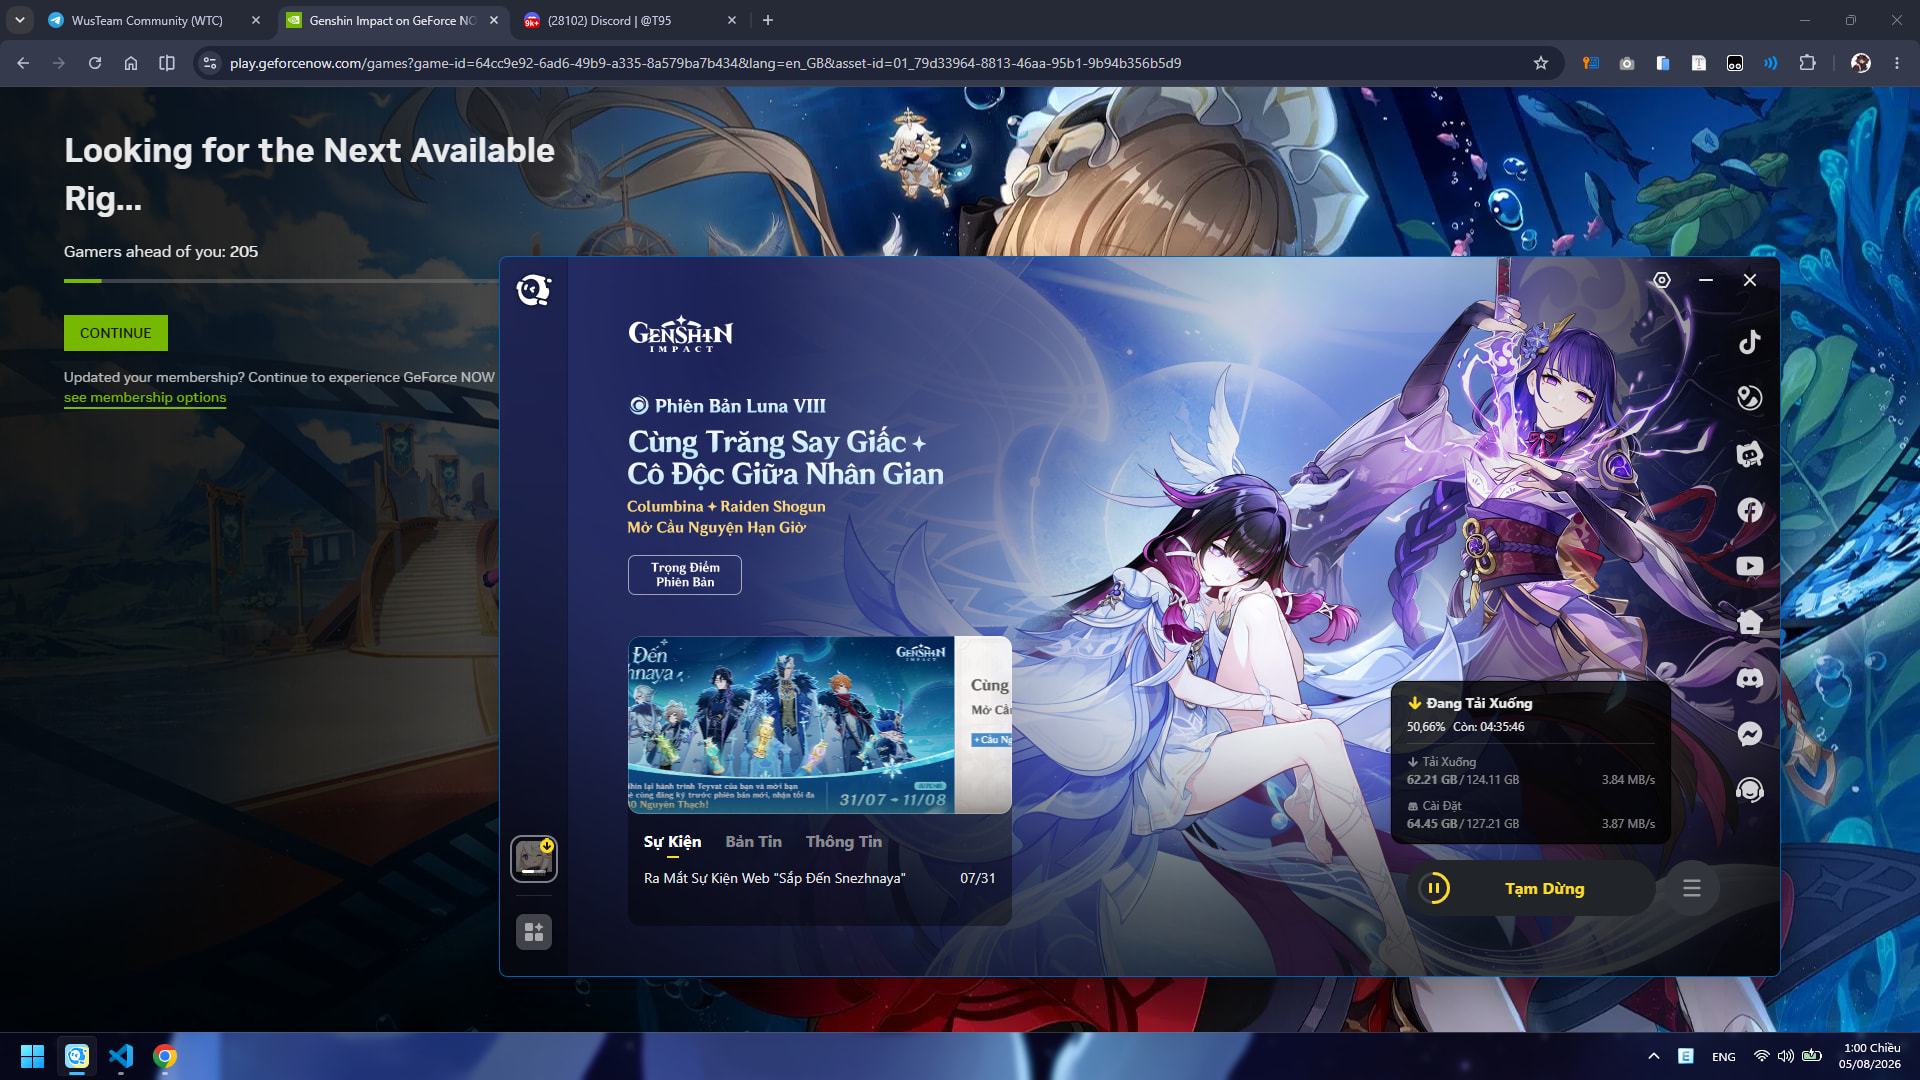Image resolution: width=1920 pixels, height=1080 pixels.
Task: Open a new Chrome tab
Action: coord(768,20)
